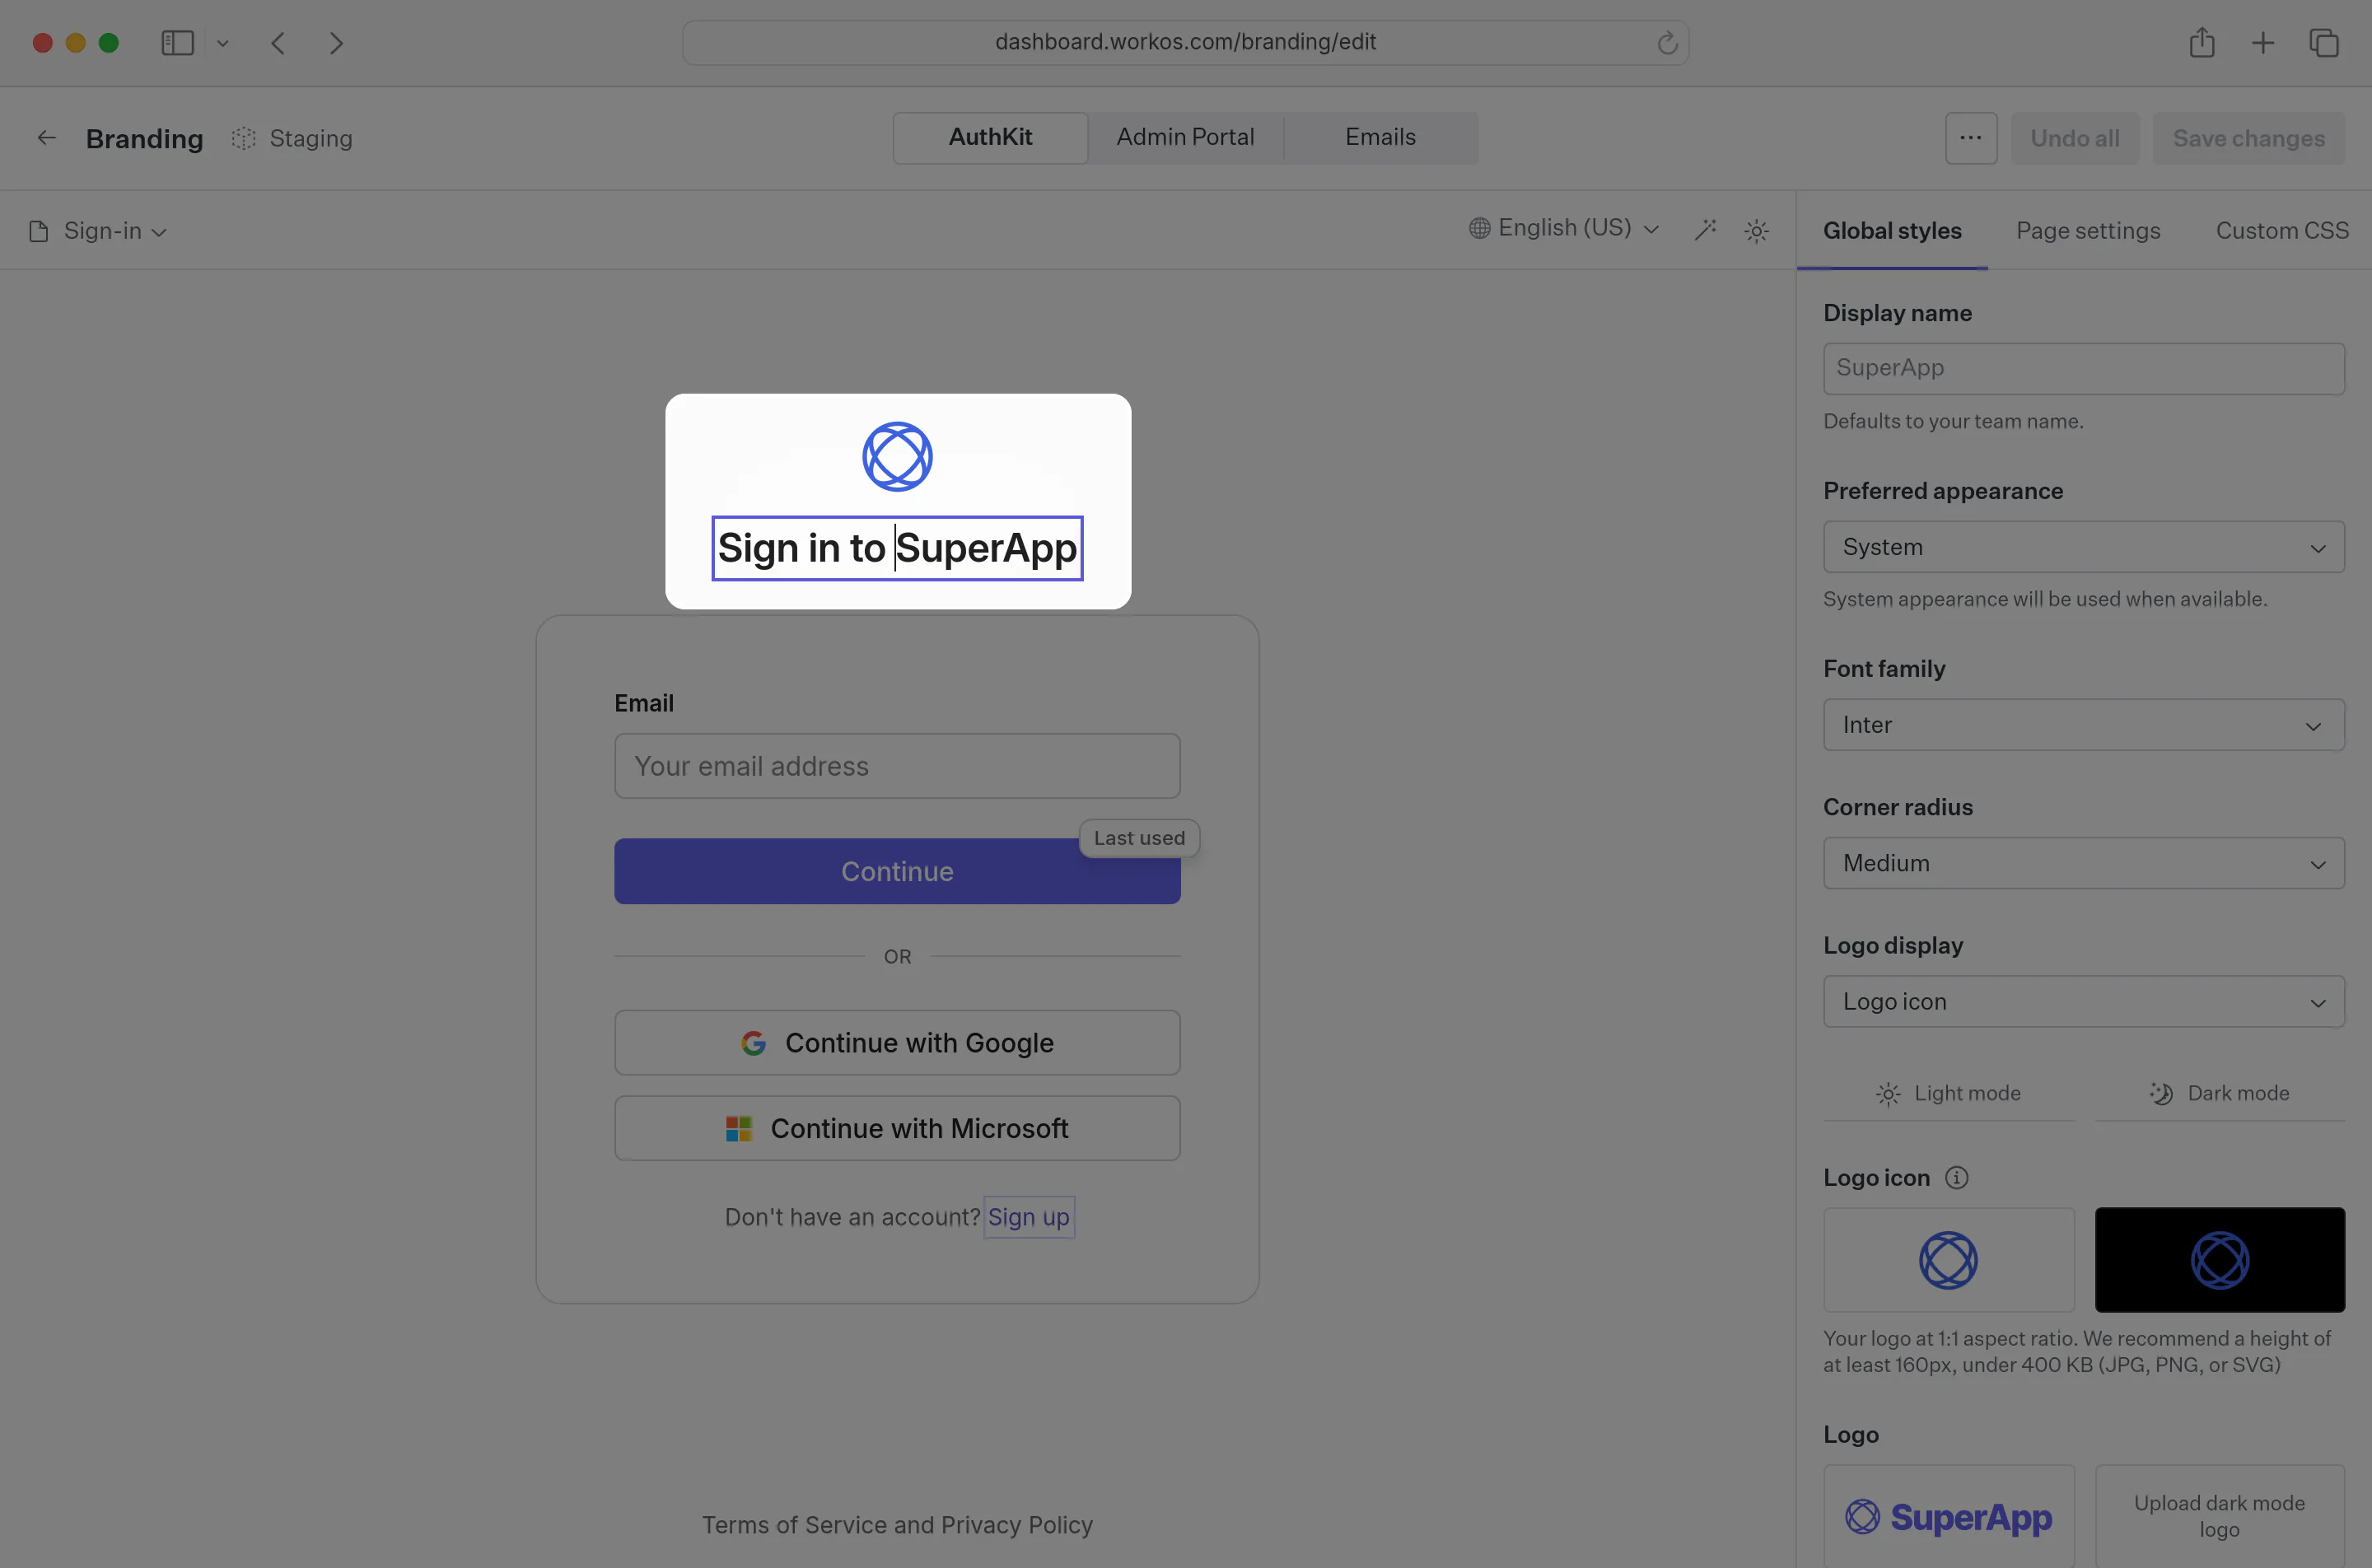Open the Custom CSS tab
Screen dimensions: 2372x1568
coord(2281,231)
